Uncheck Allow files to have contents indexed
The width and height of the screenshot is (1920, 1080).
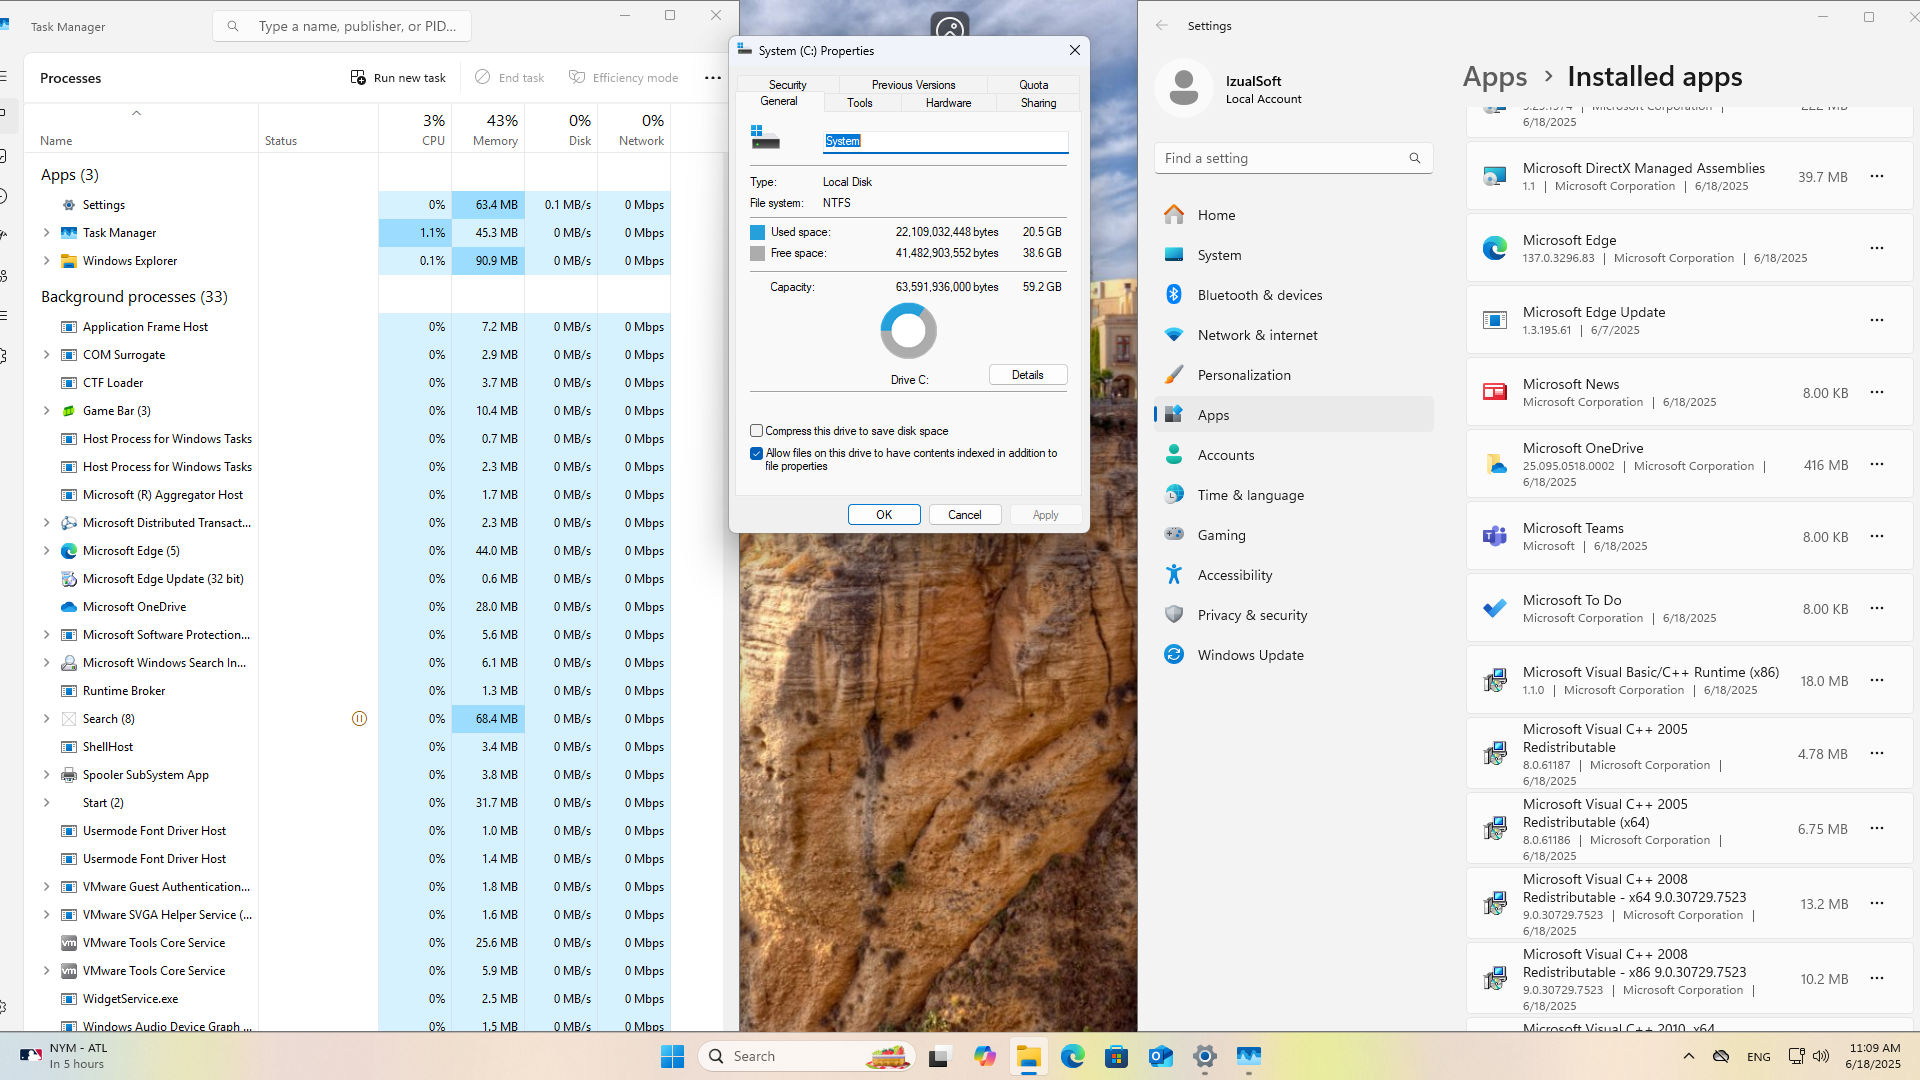[x=757, y=453]
